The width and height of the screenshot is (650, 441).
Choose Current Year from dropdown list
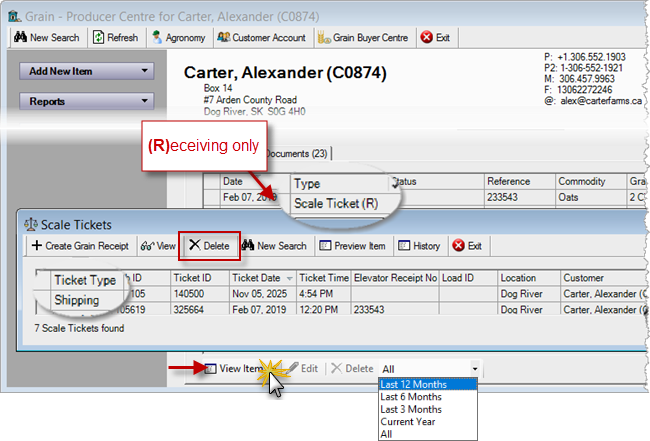tap(428, 422)
